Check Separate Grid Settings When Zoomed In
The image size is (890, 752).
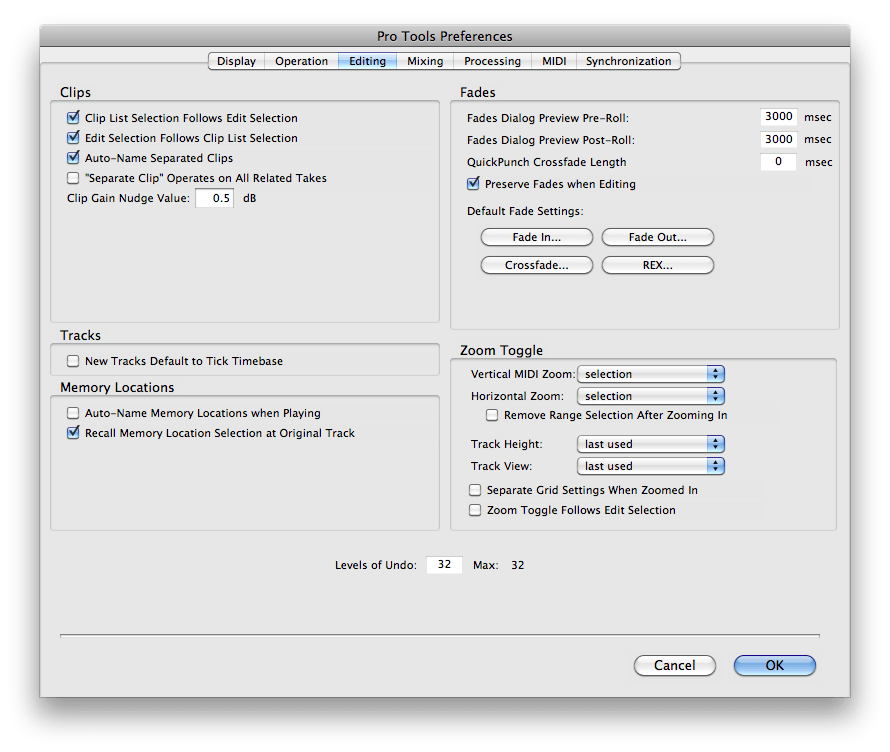point(475,490)
